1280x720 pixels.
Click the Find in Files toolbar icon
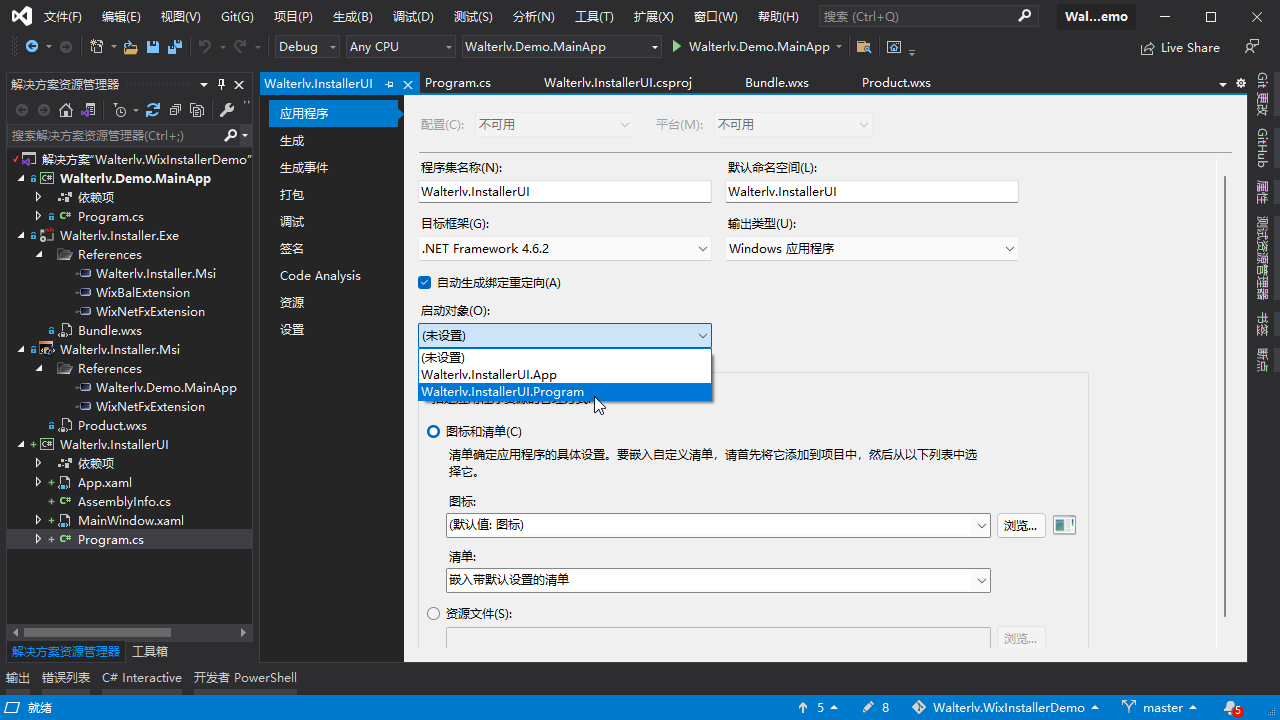coord(864,47)
